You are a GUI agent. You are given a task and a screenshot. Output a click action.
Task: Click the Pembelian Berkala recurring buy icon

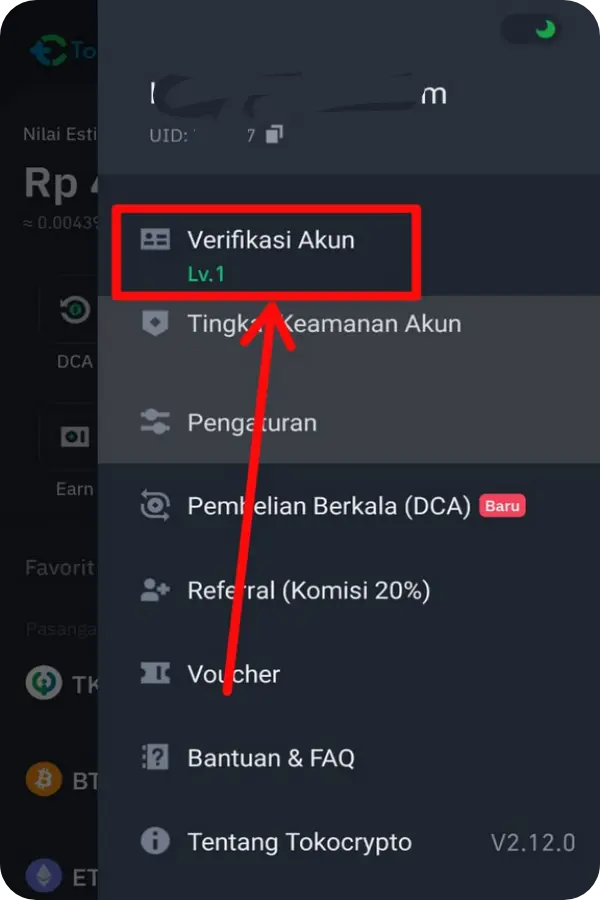[x=154, y=506]
